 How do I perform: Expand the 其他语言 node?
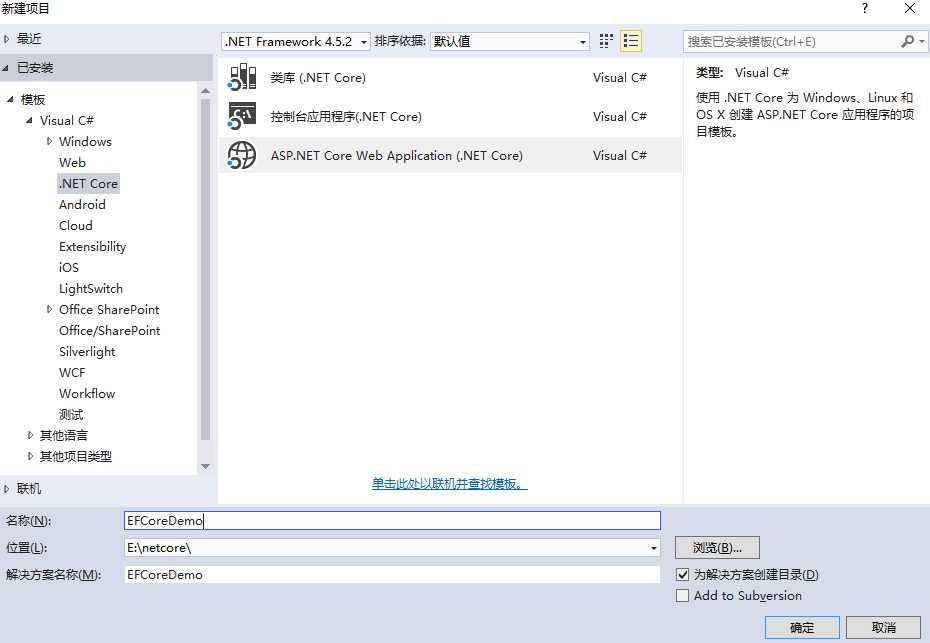click(x=30, y=435)
